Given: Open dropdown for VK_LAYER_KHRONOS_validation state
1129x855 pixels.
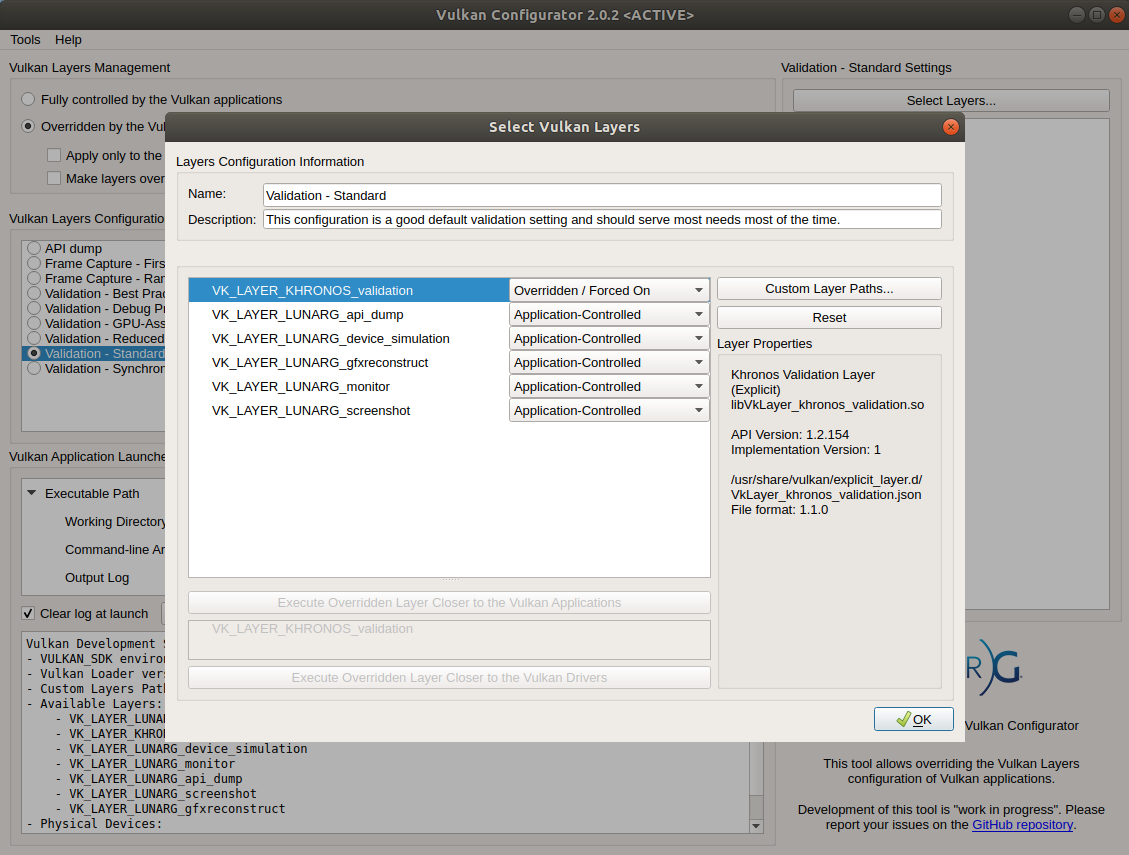Looking at the screenshot, I should [609, 290].
